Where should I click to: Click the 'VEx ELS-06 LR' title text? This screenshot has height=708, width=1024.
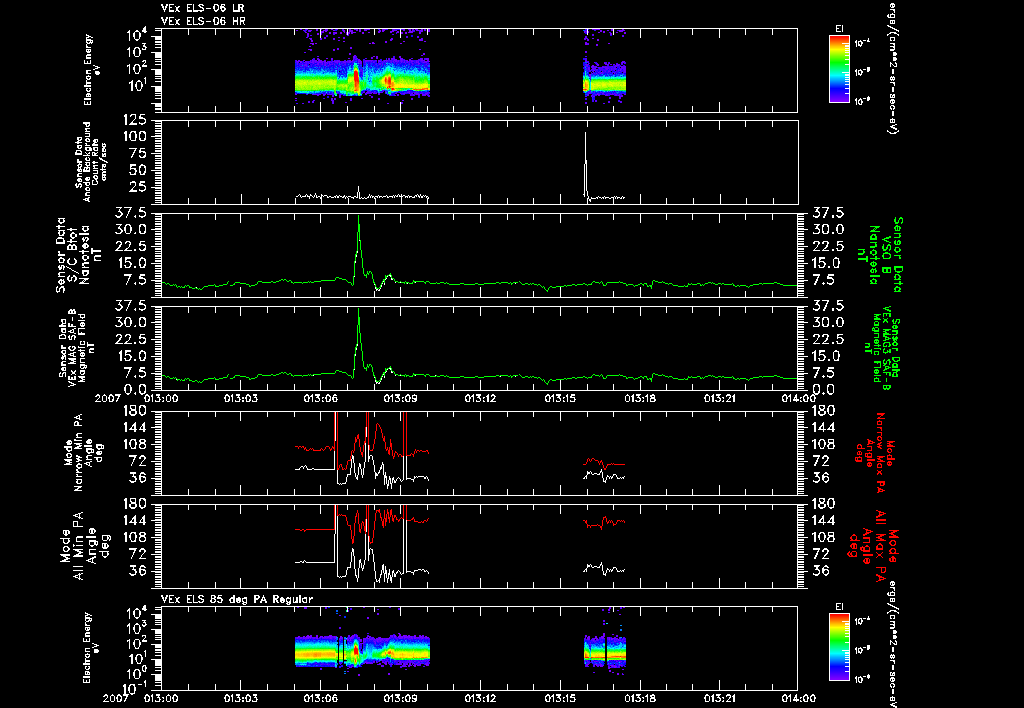pyautogui.click(x=203, y=8)
